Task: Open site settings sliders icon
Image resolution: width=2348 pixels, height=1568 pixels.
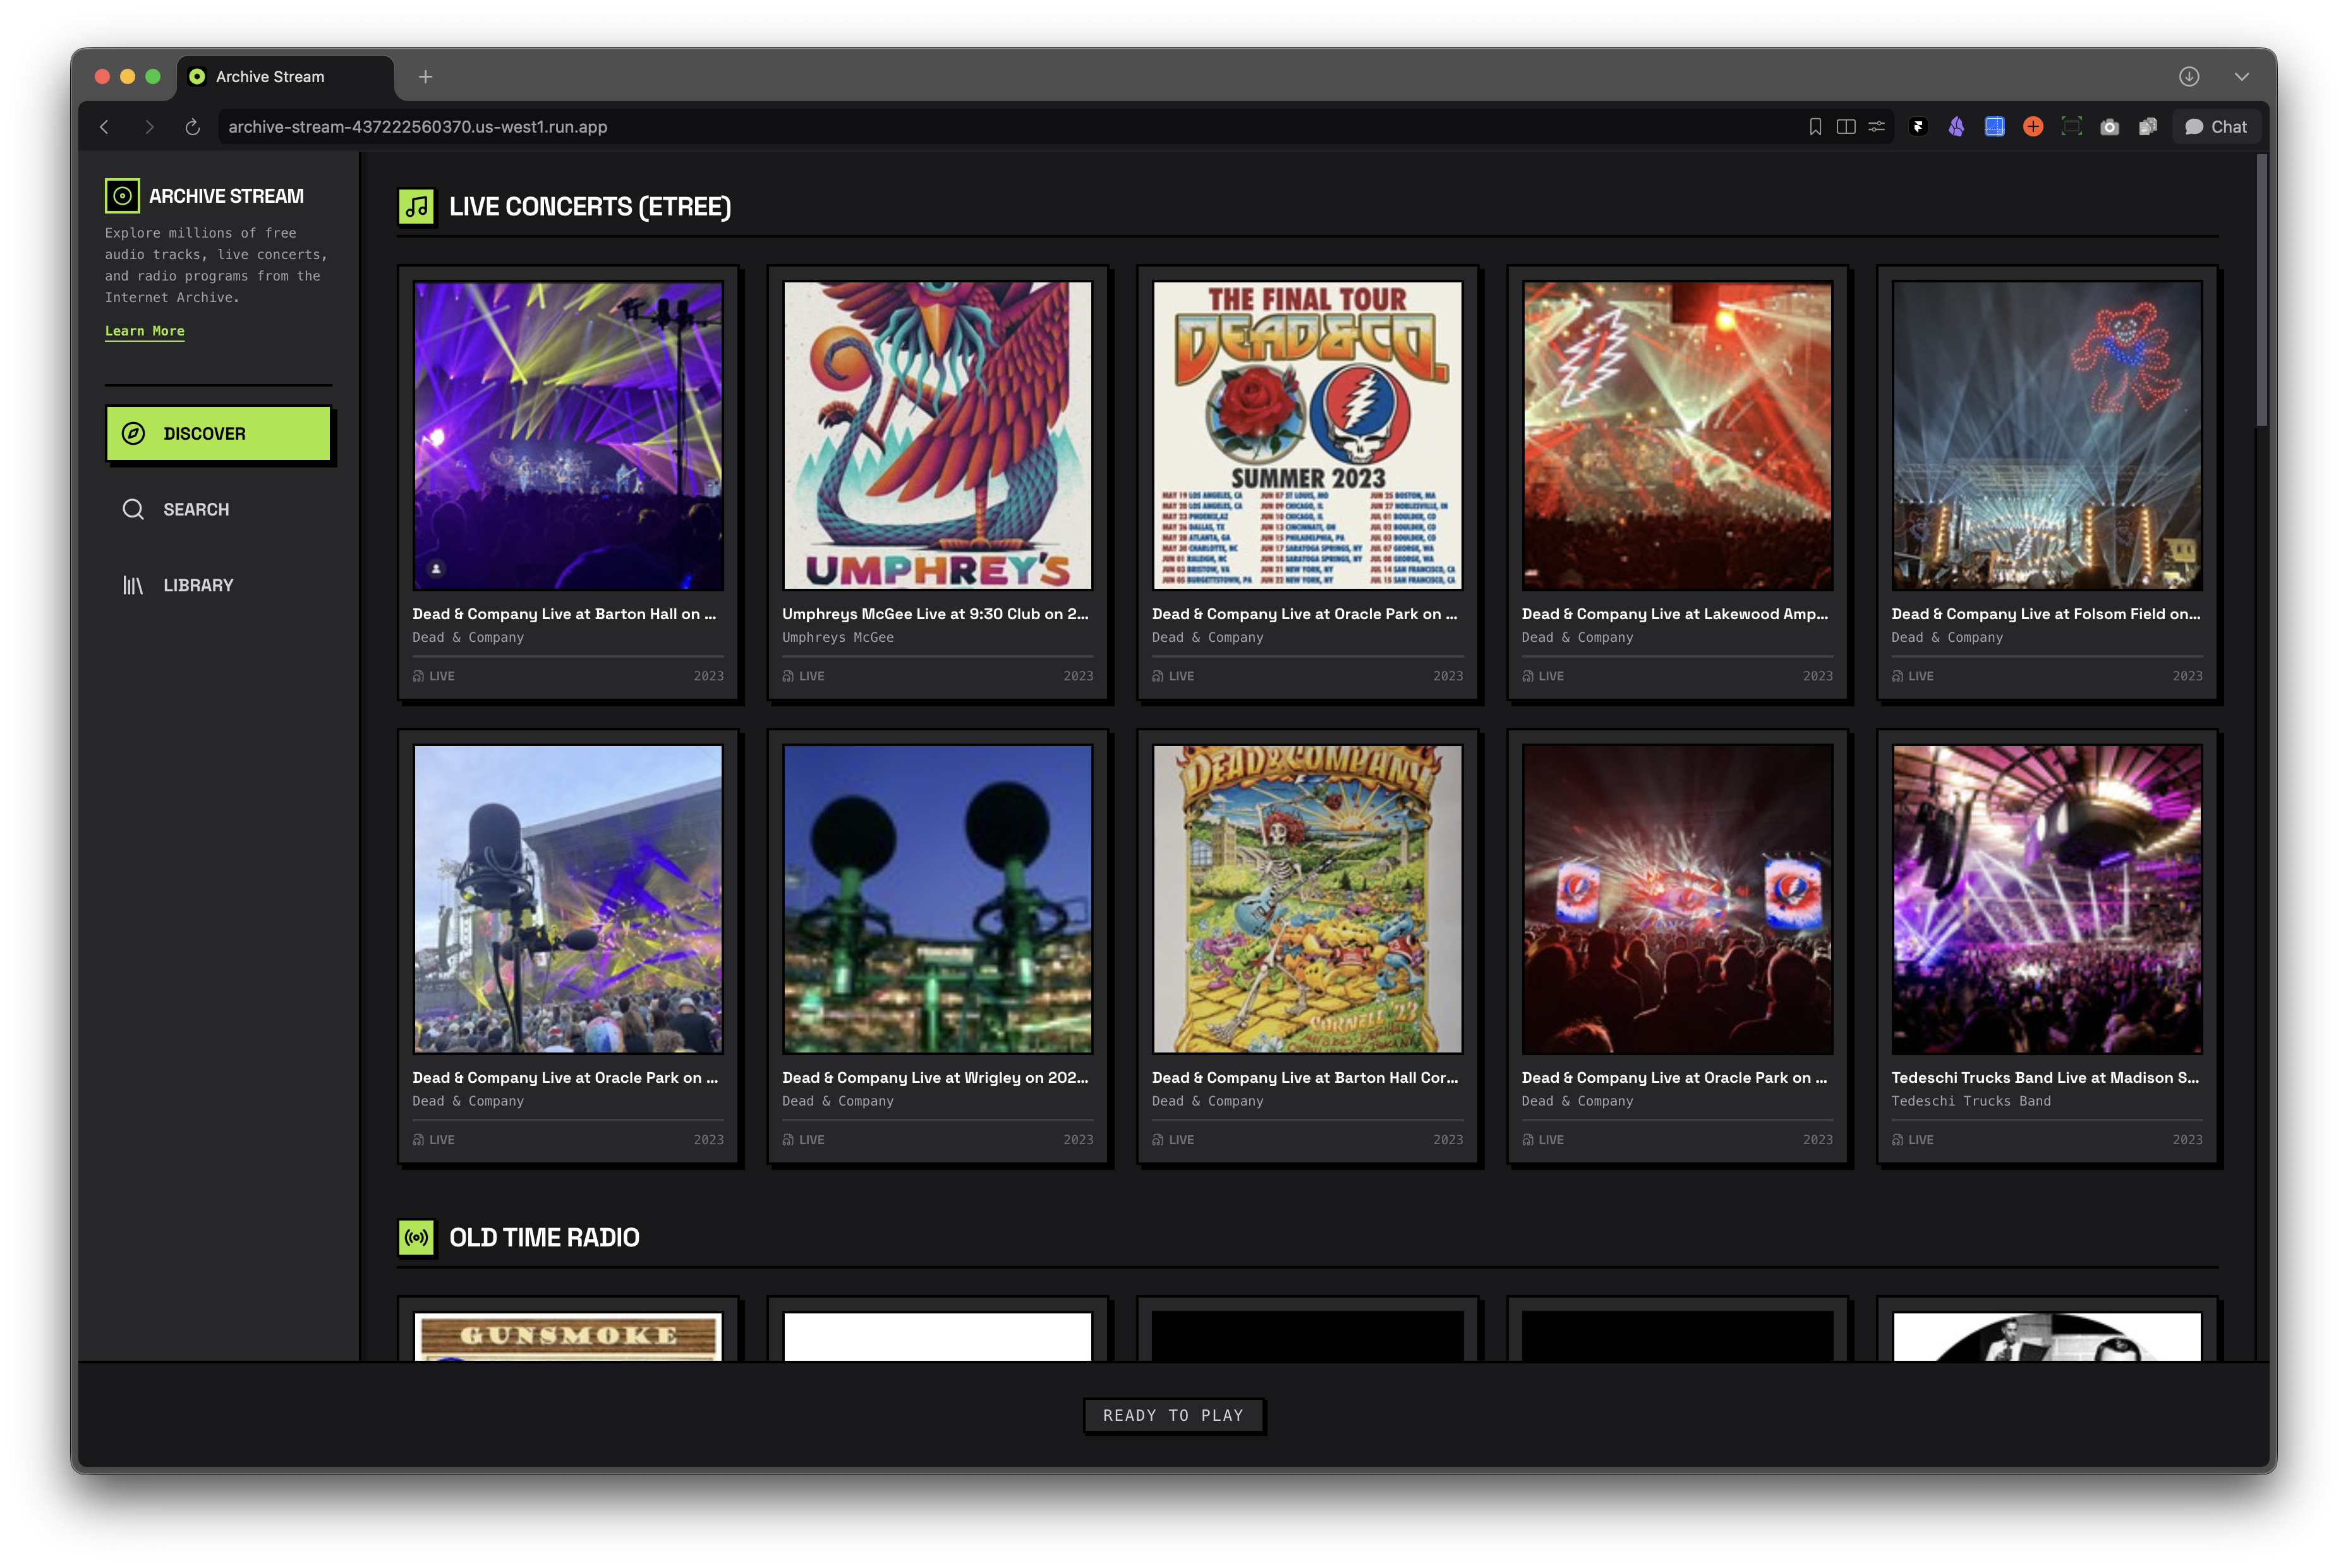Action: click(x=1877, y=127)
